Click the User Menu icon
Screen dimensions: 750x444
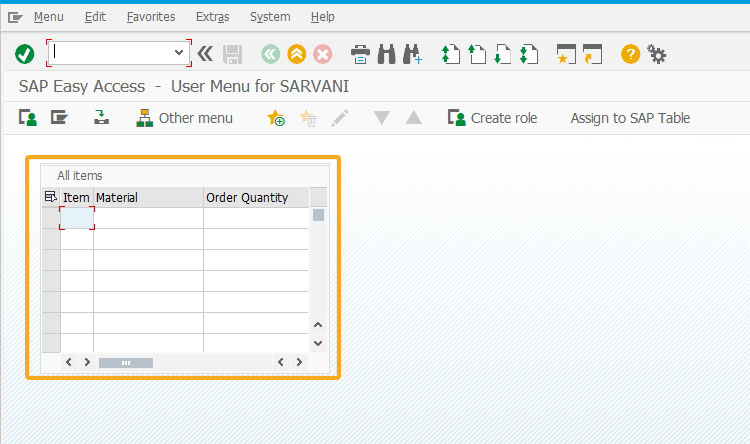coord(28,118)
